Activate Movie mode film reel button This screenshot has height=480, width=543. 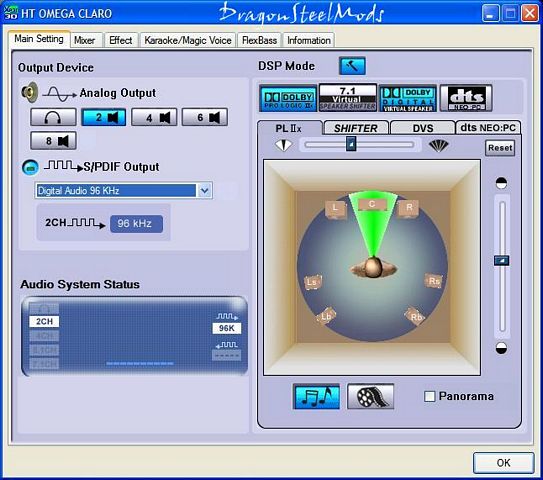[371, 396]
